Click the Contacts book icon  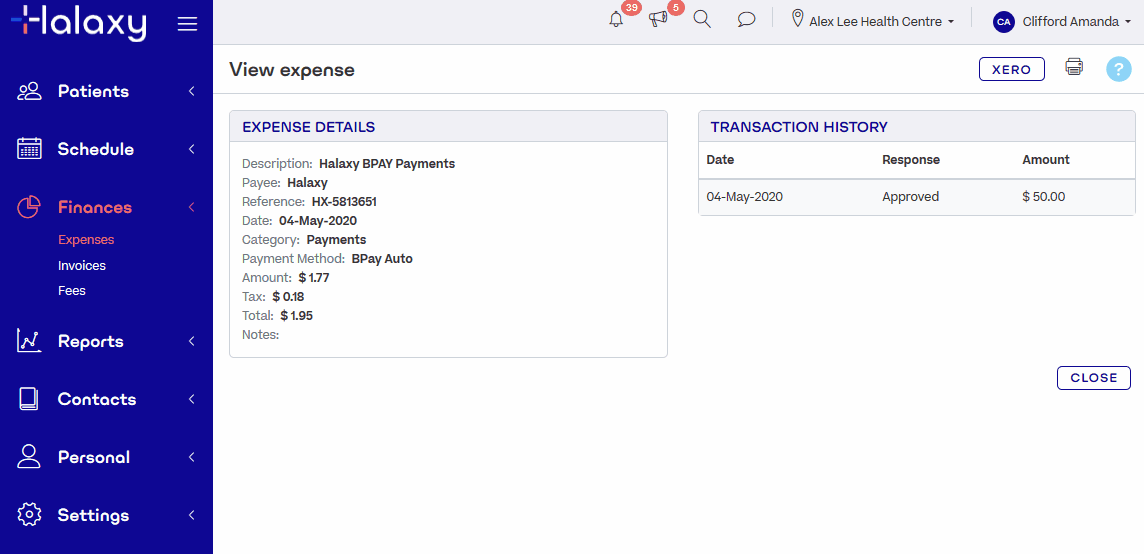(28, 399)
